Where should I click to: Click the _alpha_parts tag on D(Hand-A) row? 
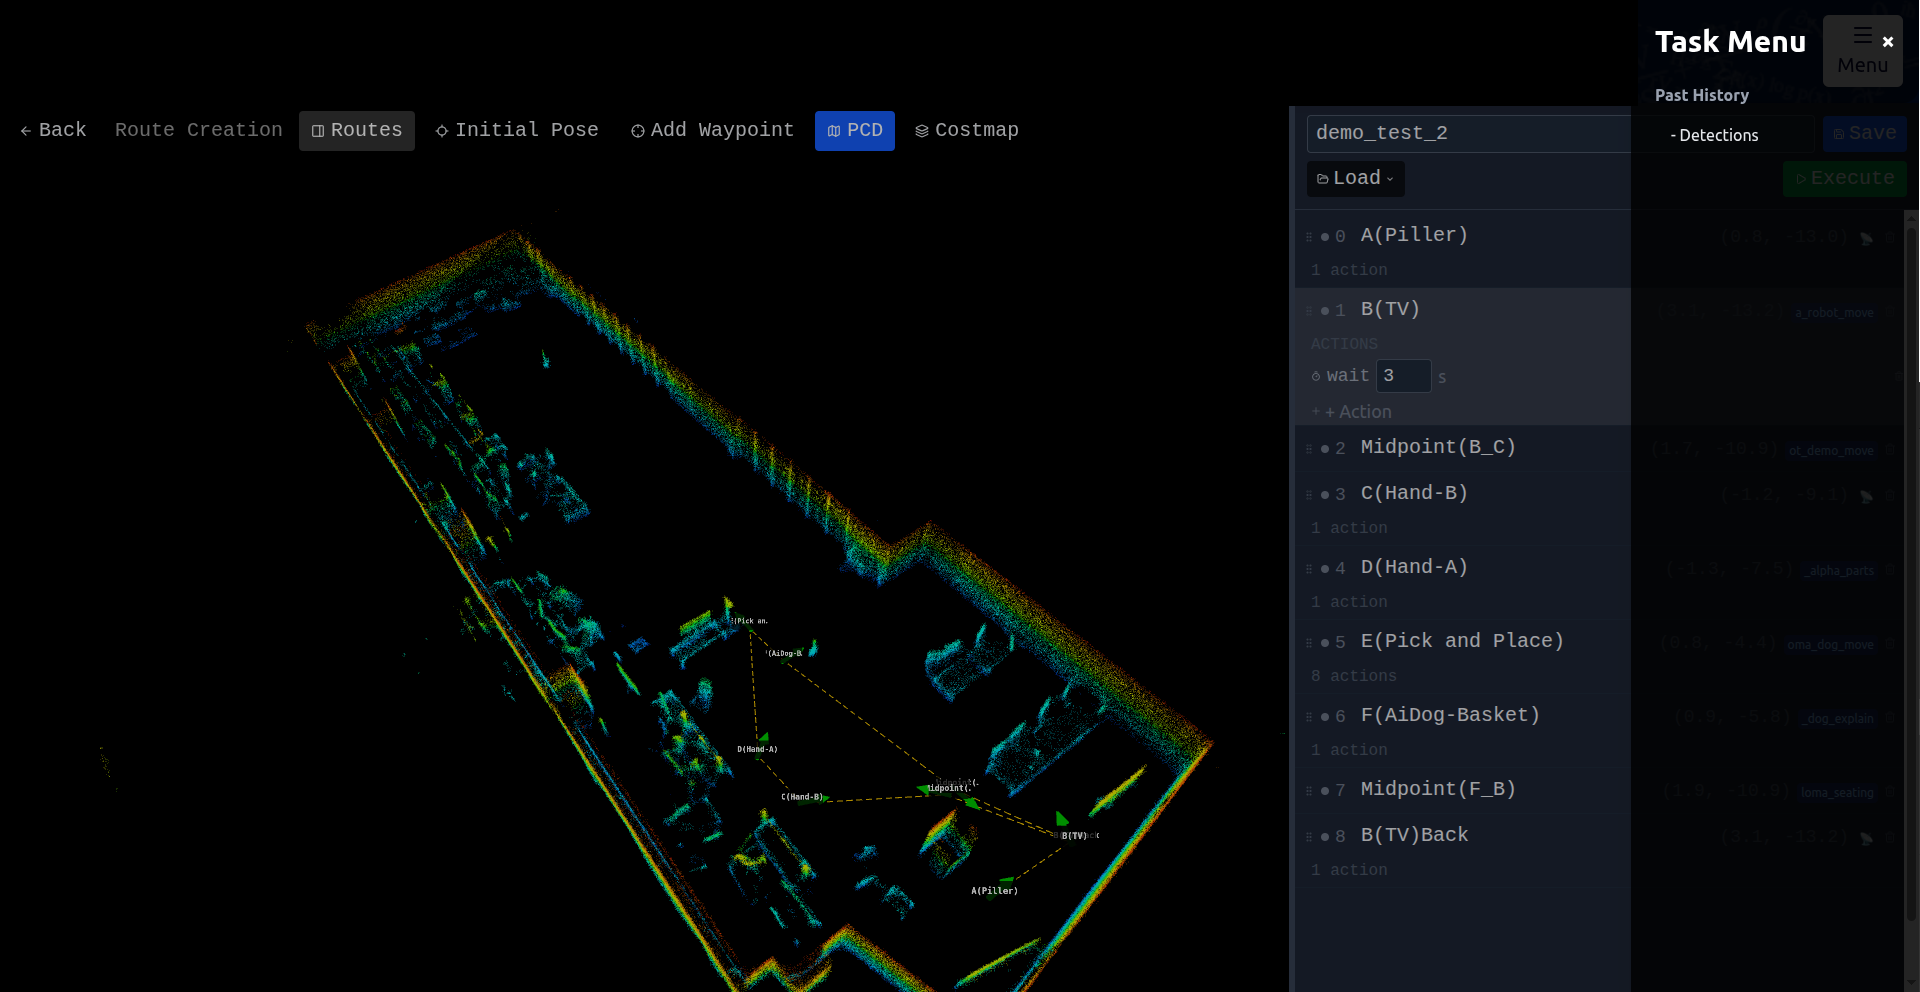coord(1839,571)
